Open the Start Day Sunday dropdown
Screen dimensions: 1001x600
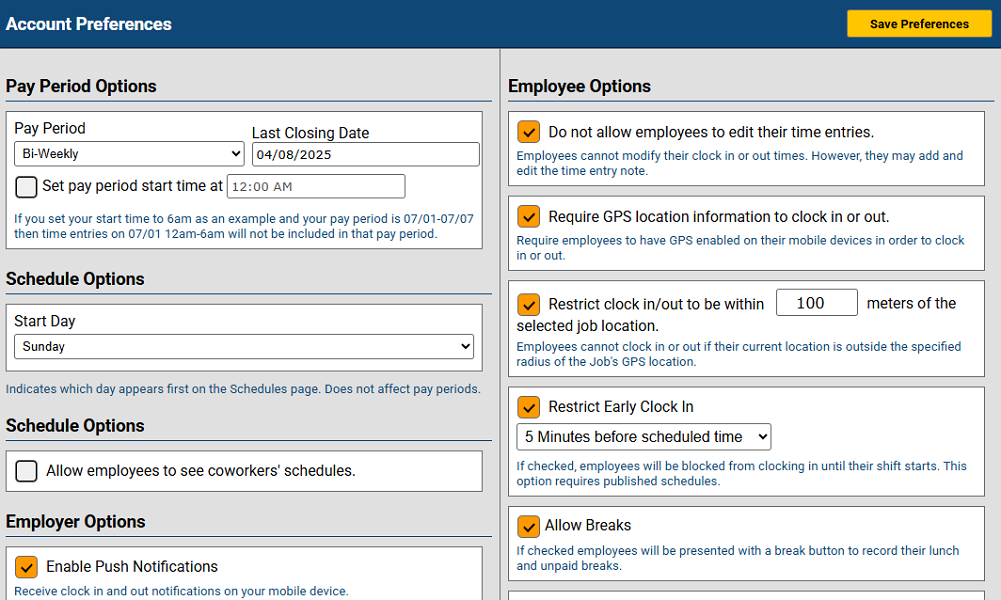point(244,347)
